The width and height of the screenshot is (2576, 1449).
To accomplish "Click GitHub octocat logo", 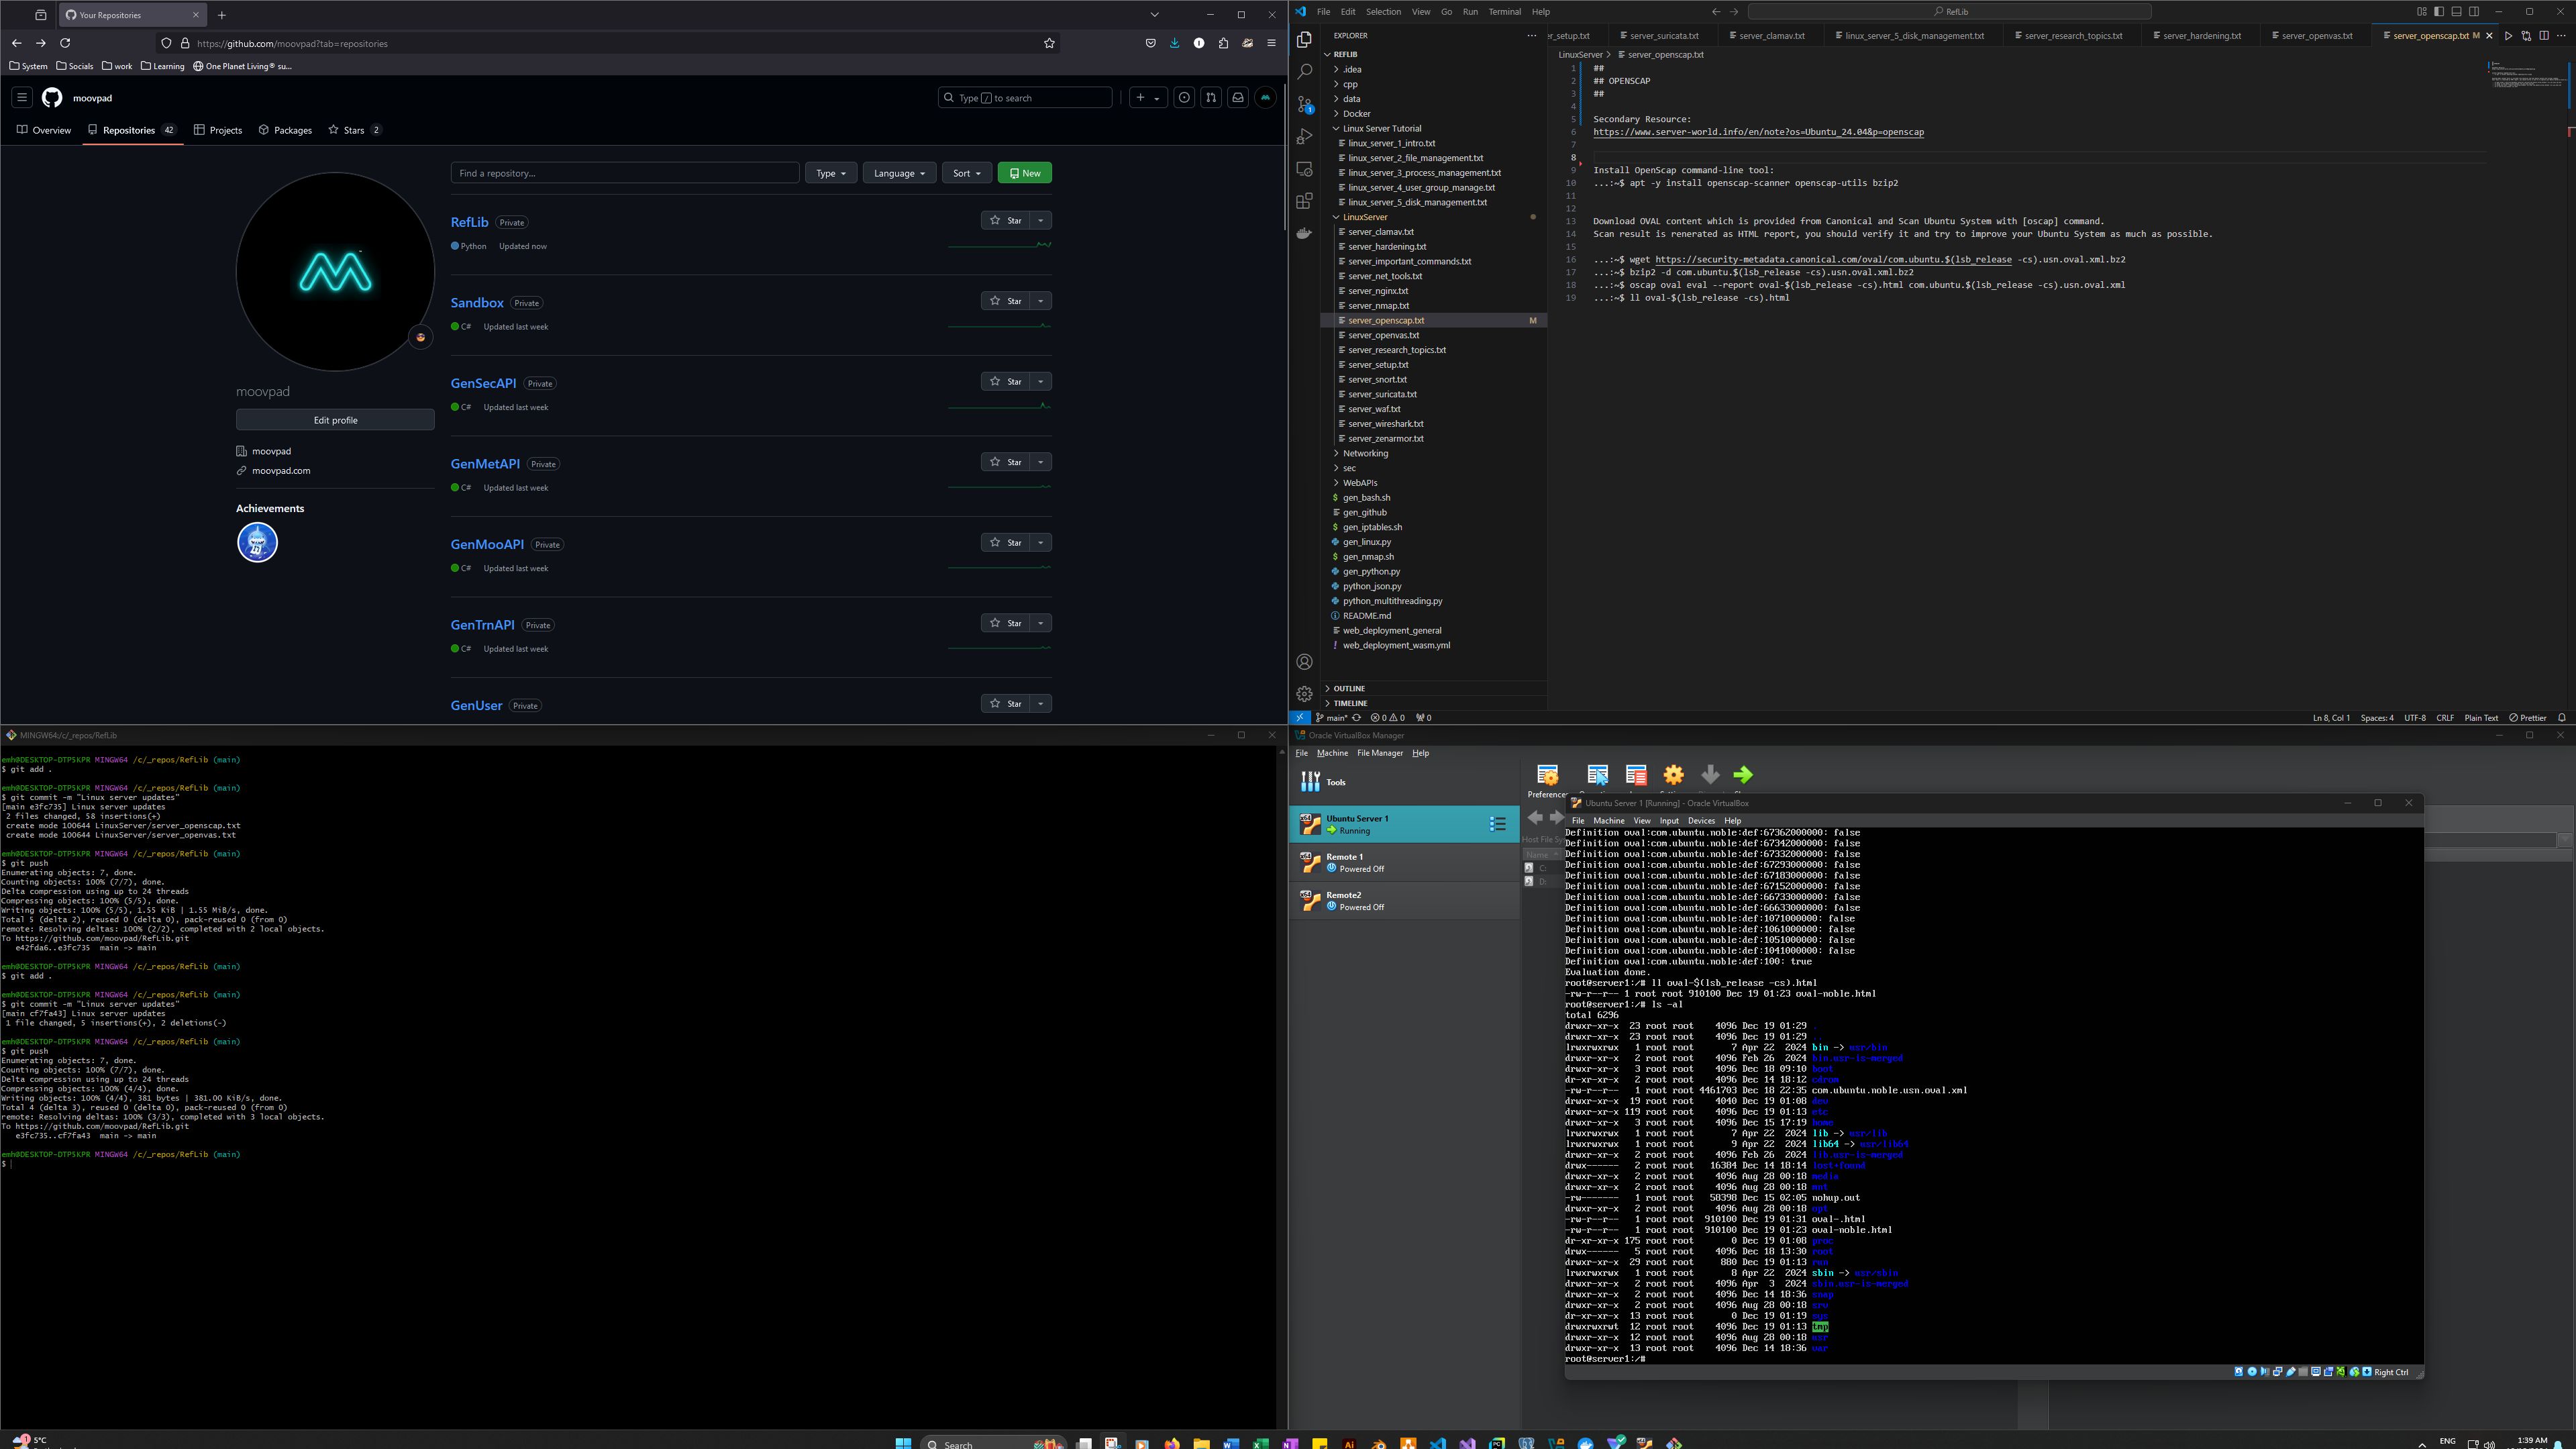I will [x=52, y=98].
